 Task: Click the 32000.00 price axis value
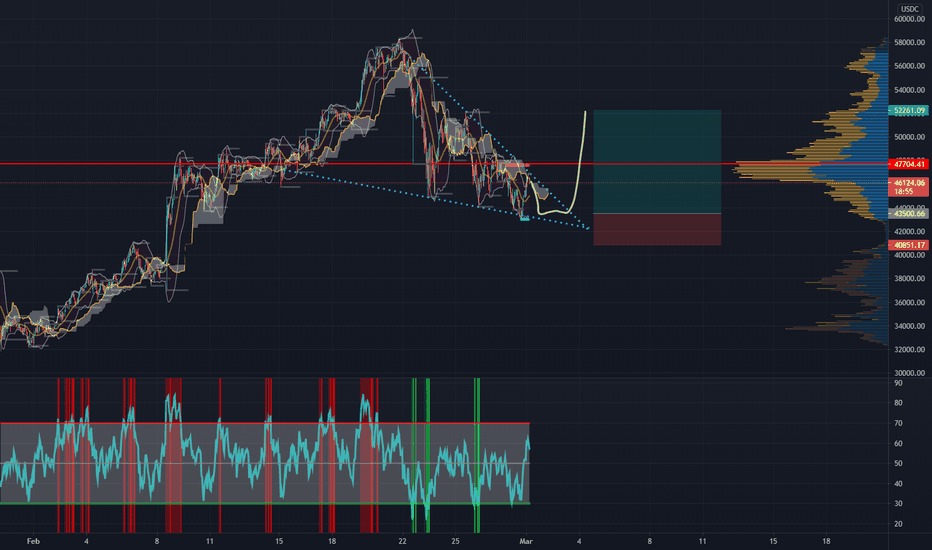(x=909, y=350)
